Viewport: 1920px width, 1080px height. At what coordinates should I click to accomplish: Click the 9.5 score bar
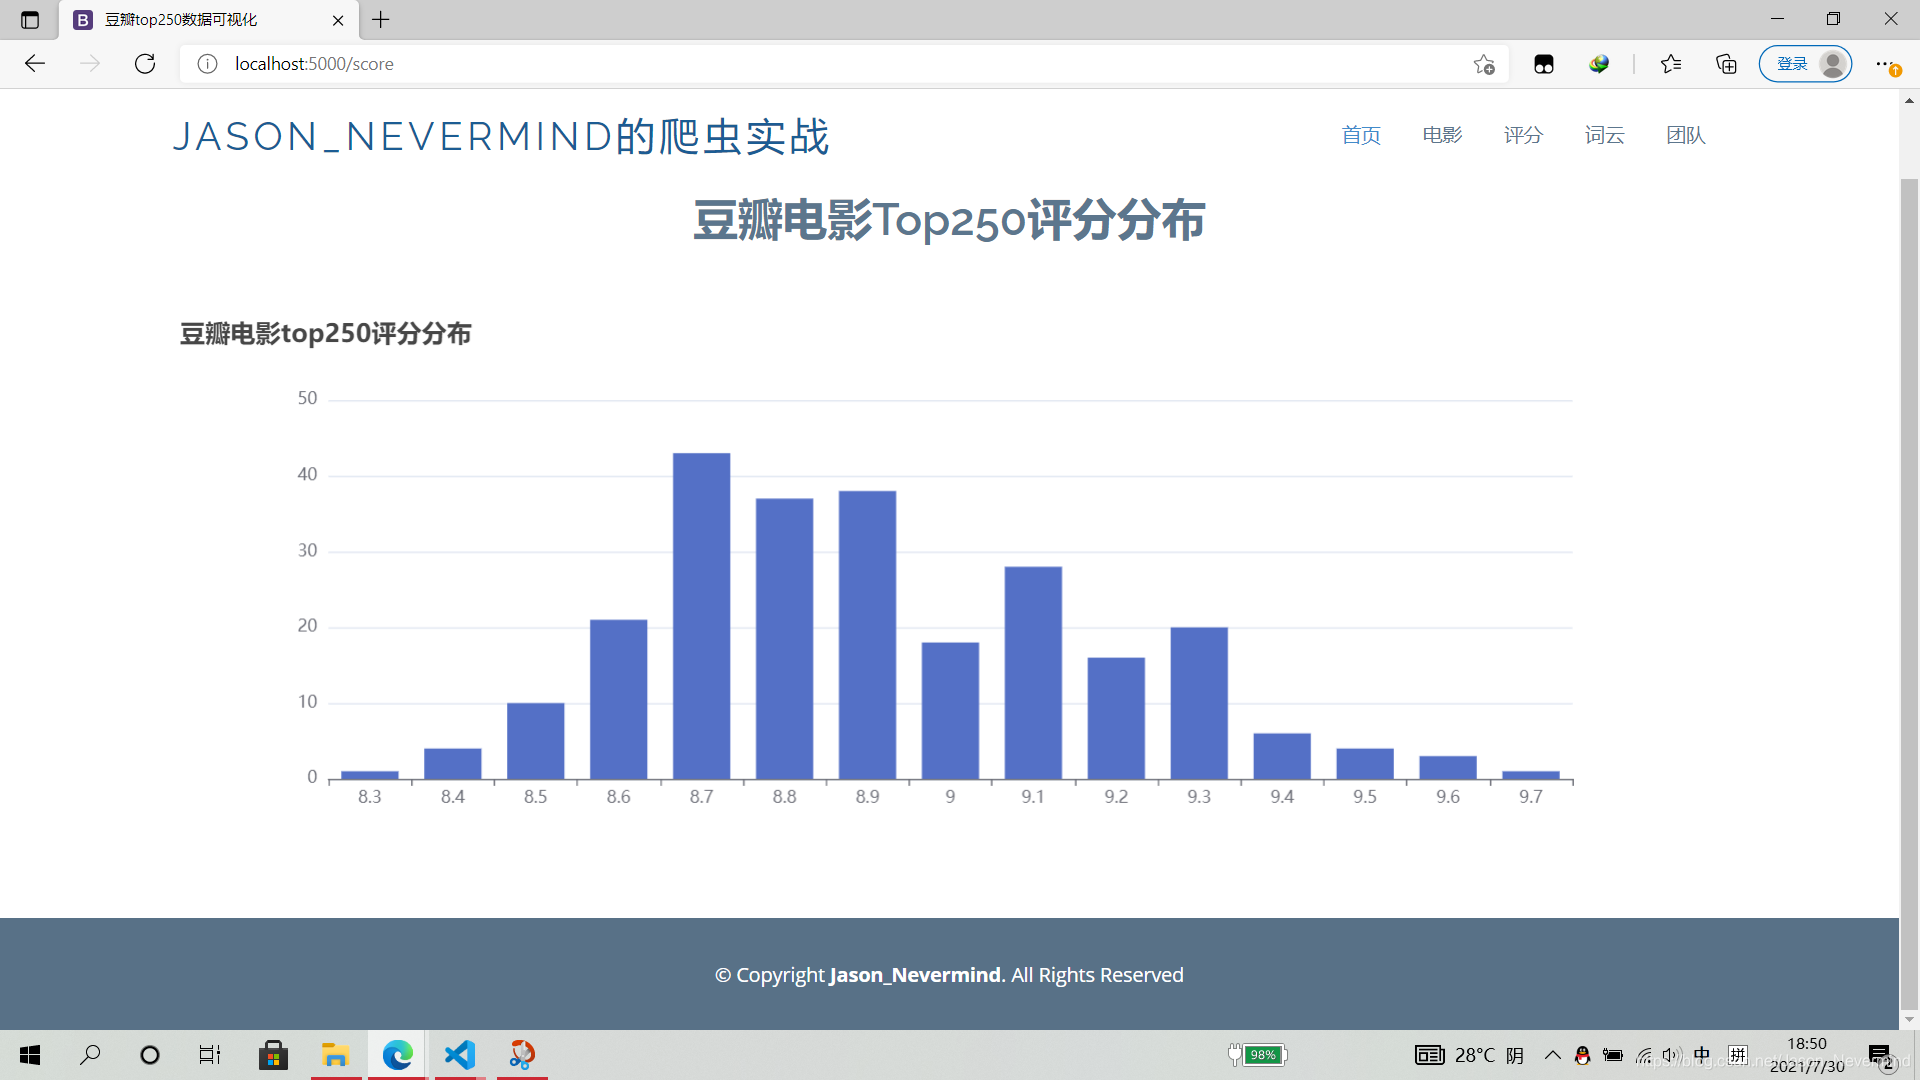coord(1366,763)
